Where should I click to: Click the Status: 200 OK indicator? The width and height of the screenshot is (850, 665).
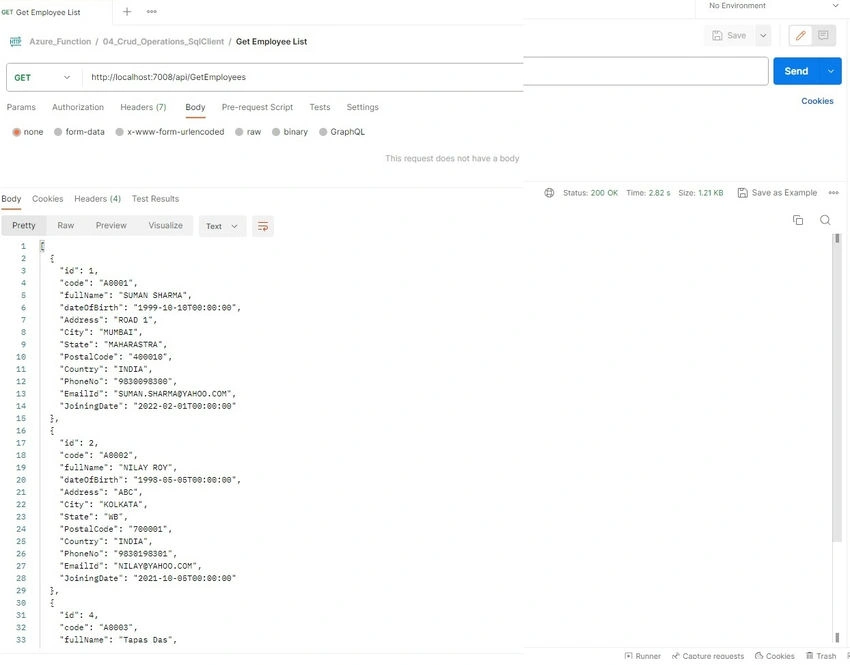590,193
